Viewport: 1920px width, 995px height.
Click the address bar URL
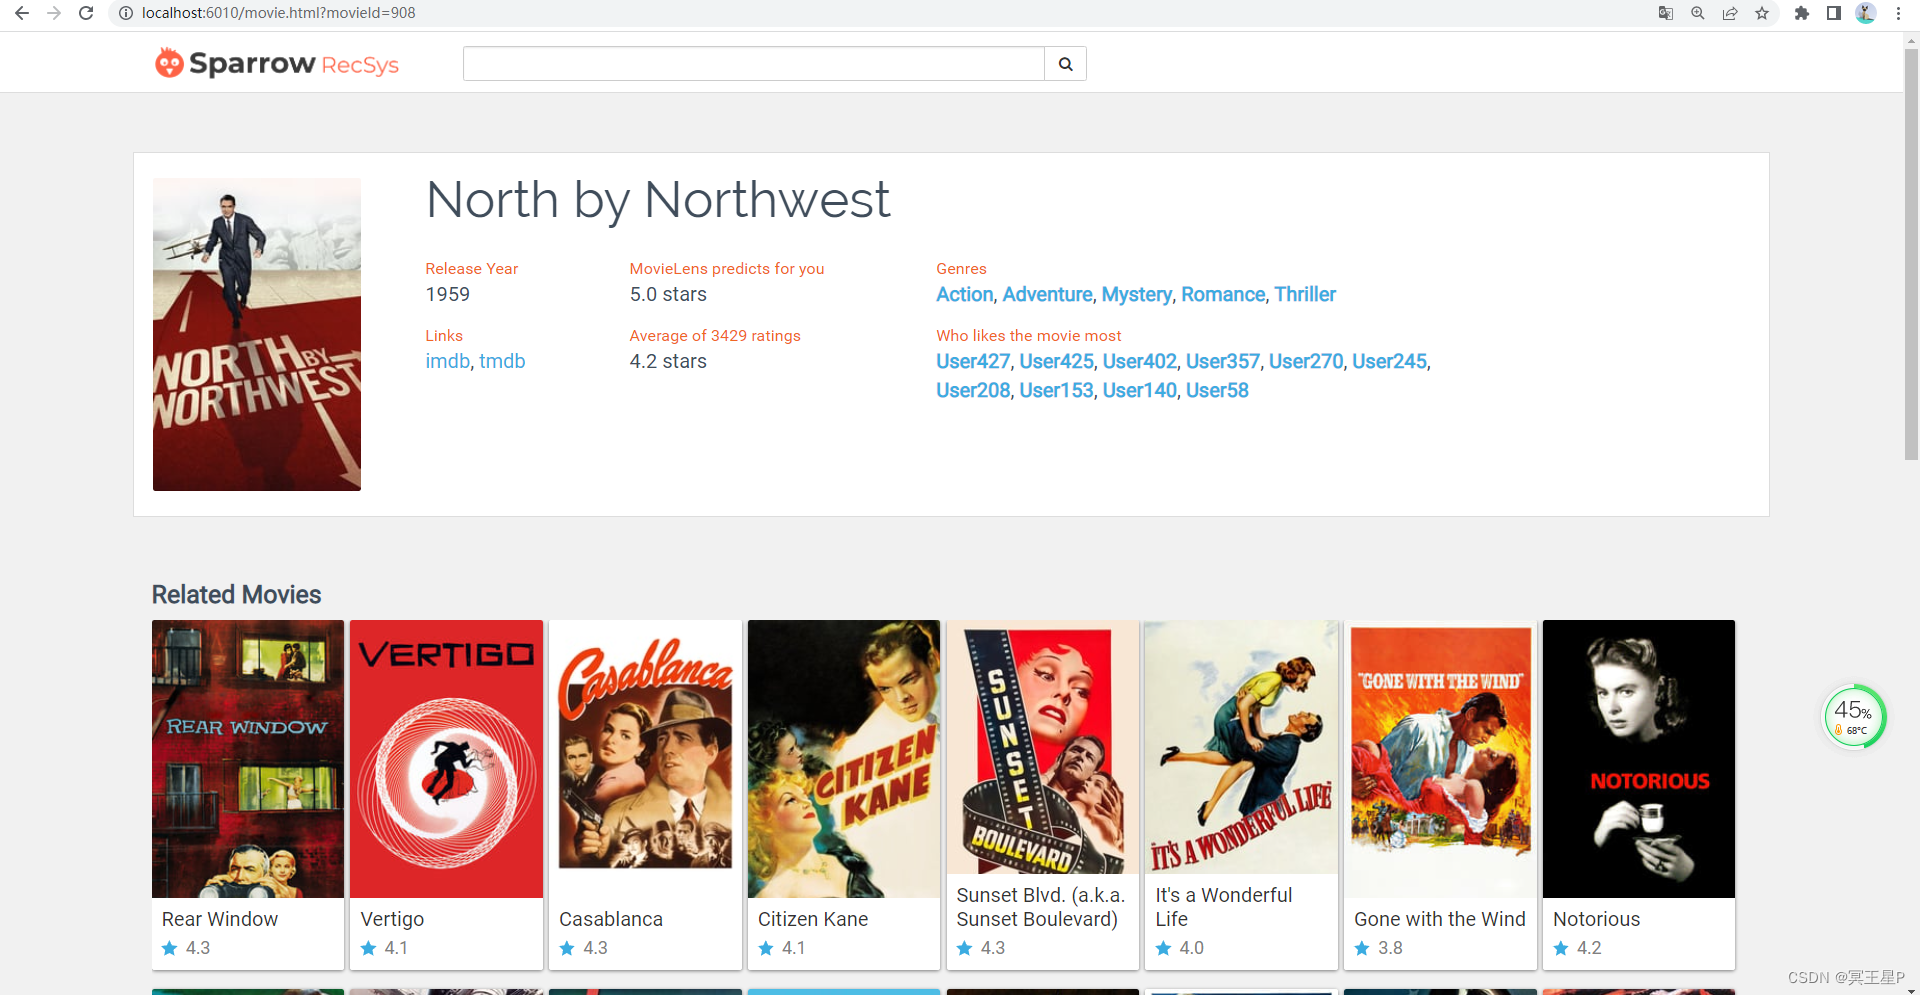[x=279, y=13]
